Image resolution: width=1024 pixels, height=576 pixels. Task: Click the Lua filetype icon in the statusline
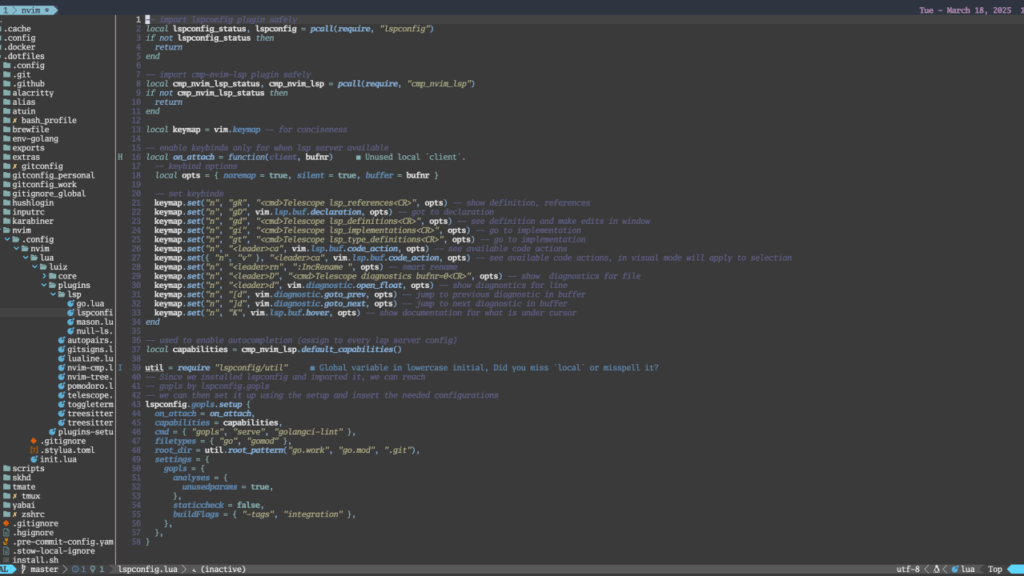pyautogui.click(x=955, y=569)
